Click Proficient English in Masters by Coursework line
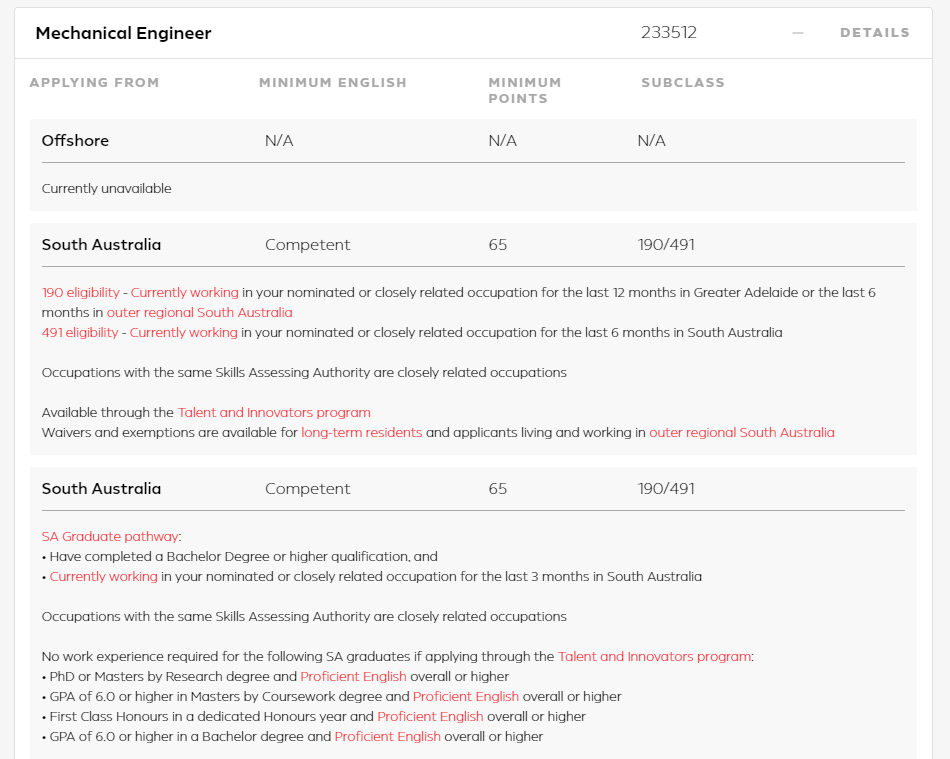This screenshot has width=950, height=759. tap(465, 697)
